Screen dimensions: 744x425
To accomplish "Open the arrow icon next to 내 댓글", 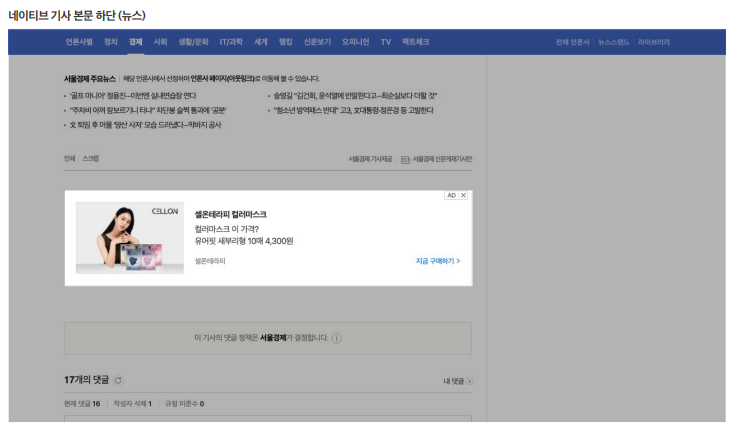I will coord(469,381).
